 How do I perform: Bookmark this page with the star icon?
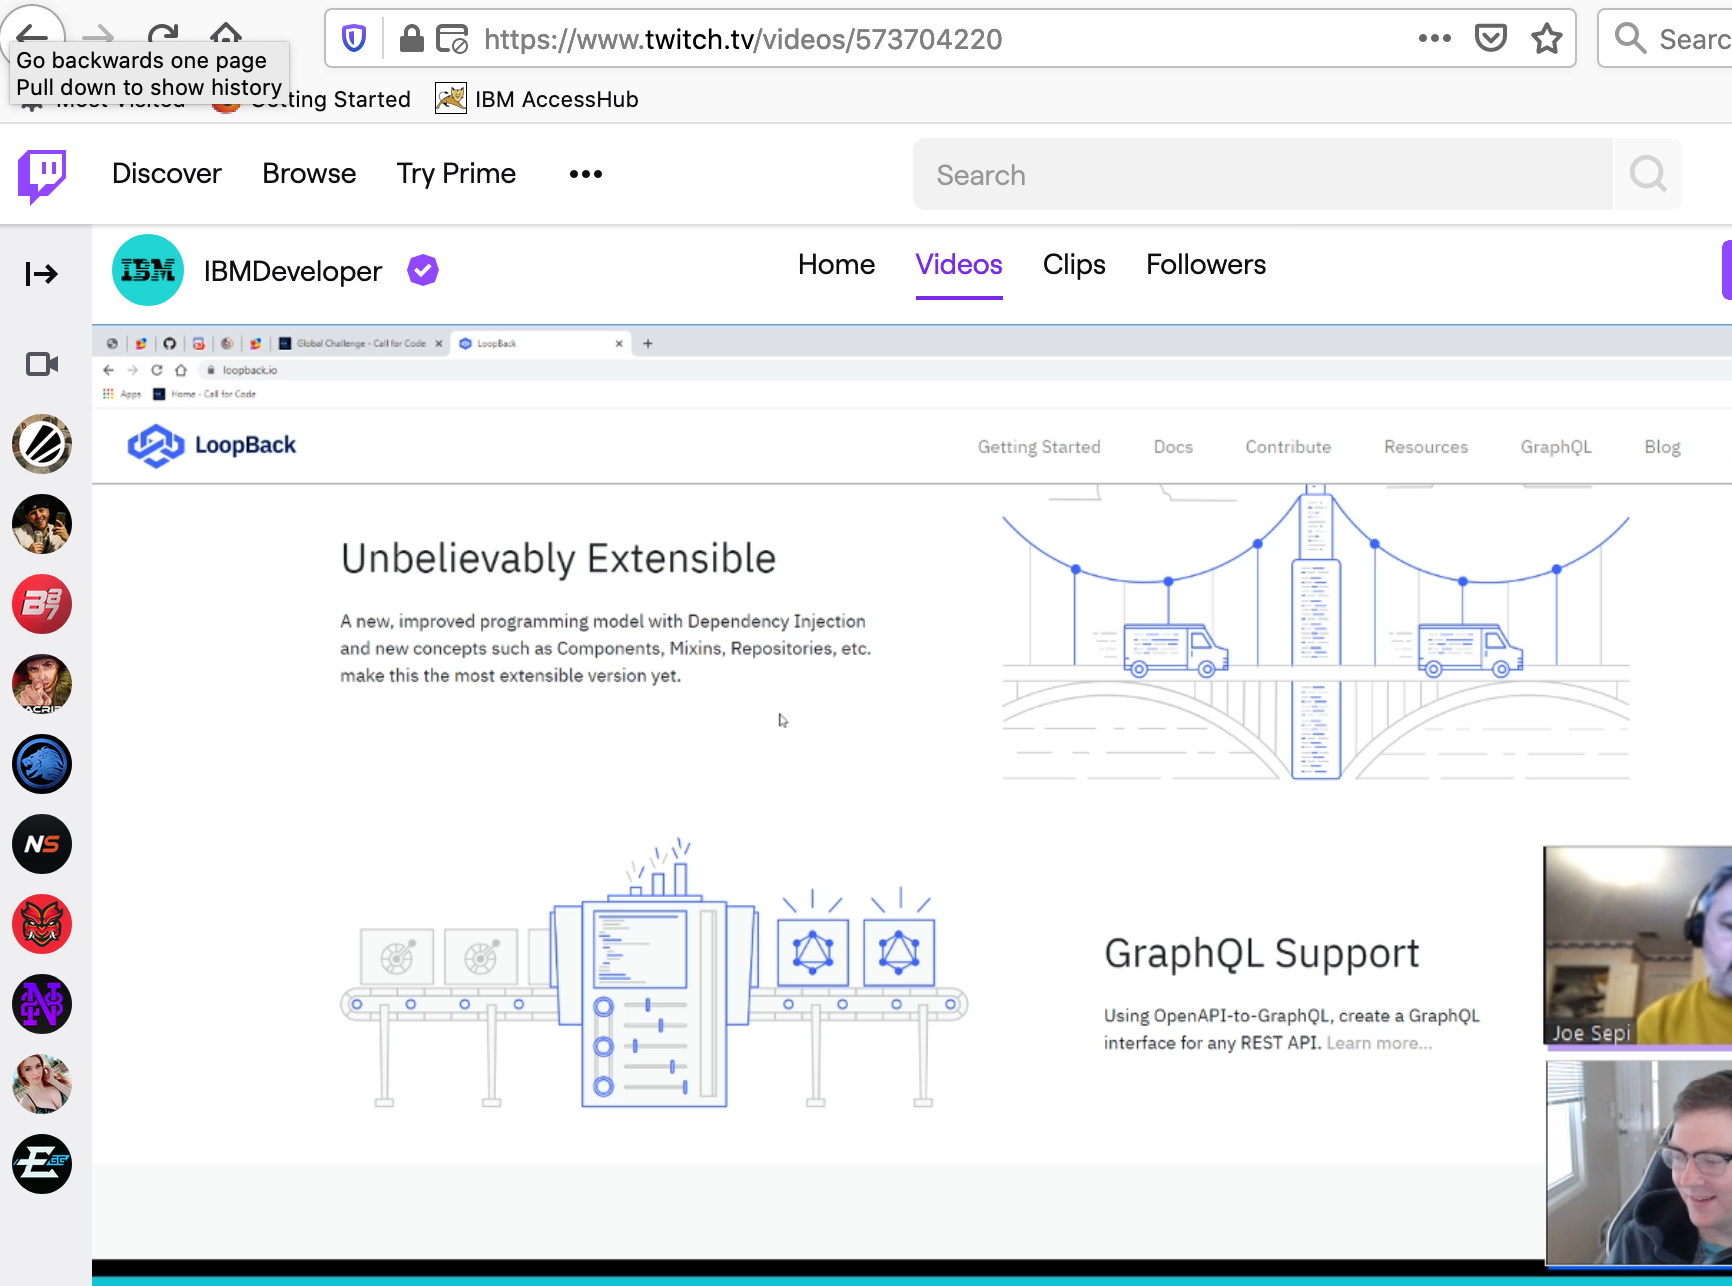1546,38
